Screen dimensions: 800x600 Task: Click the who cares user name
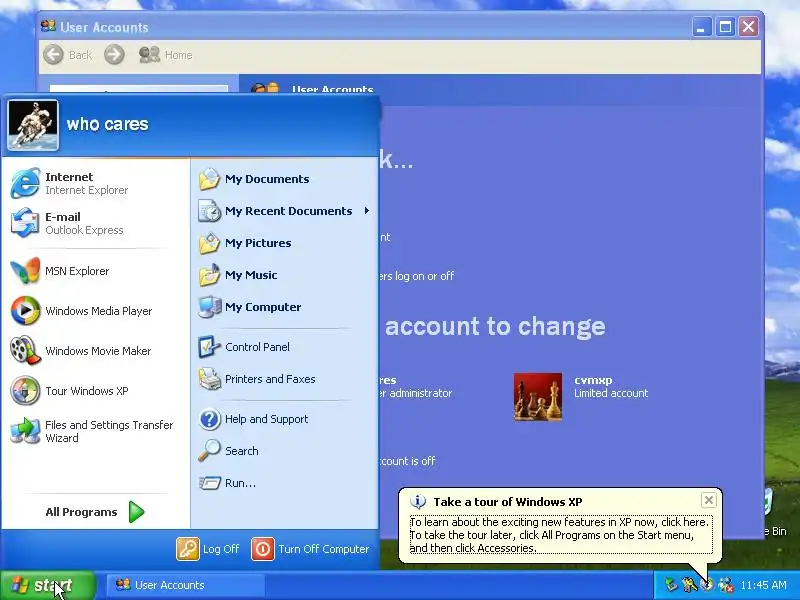point(108,124)
